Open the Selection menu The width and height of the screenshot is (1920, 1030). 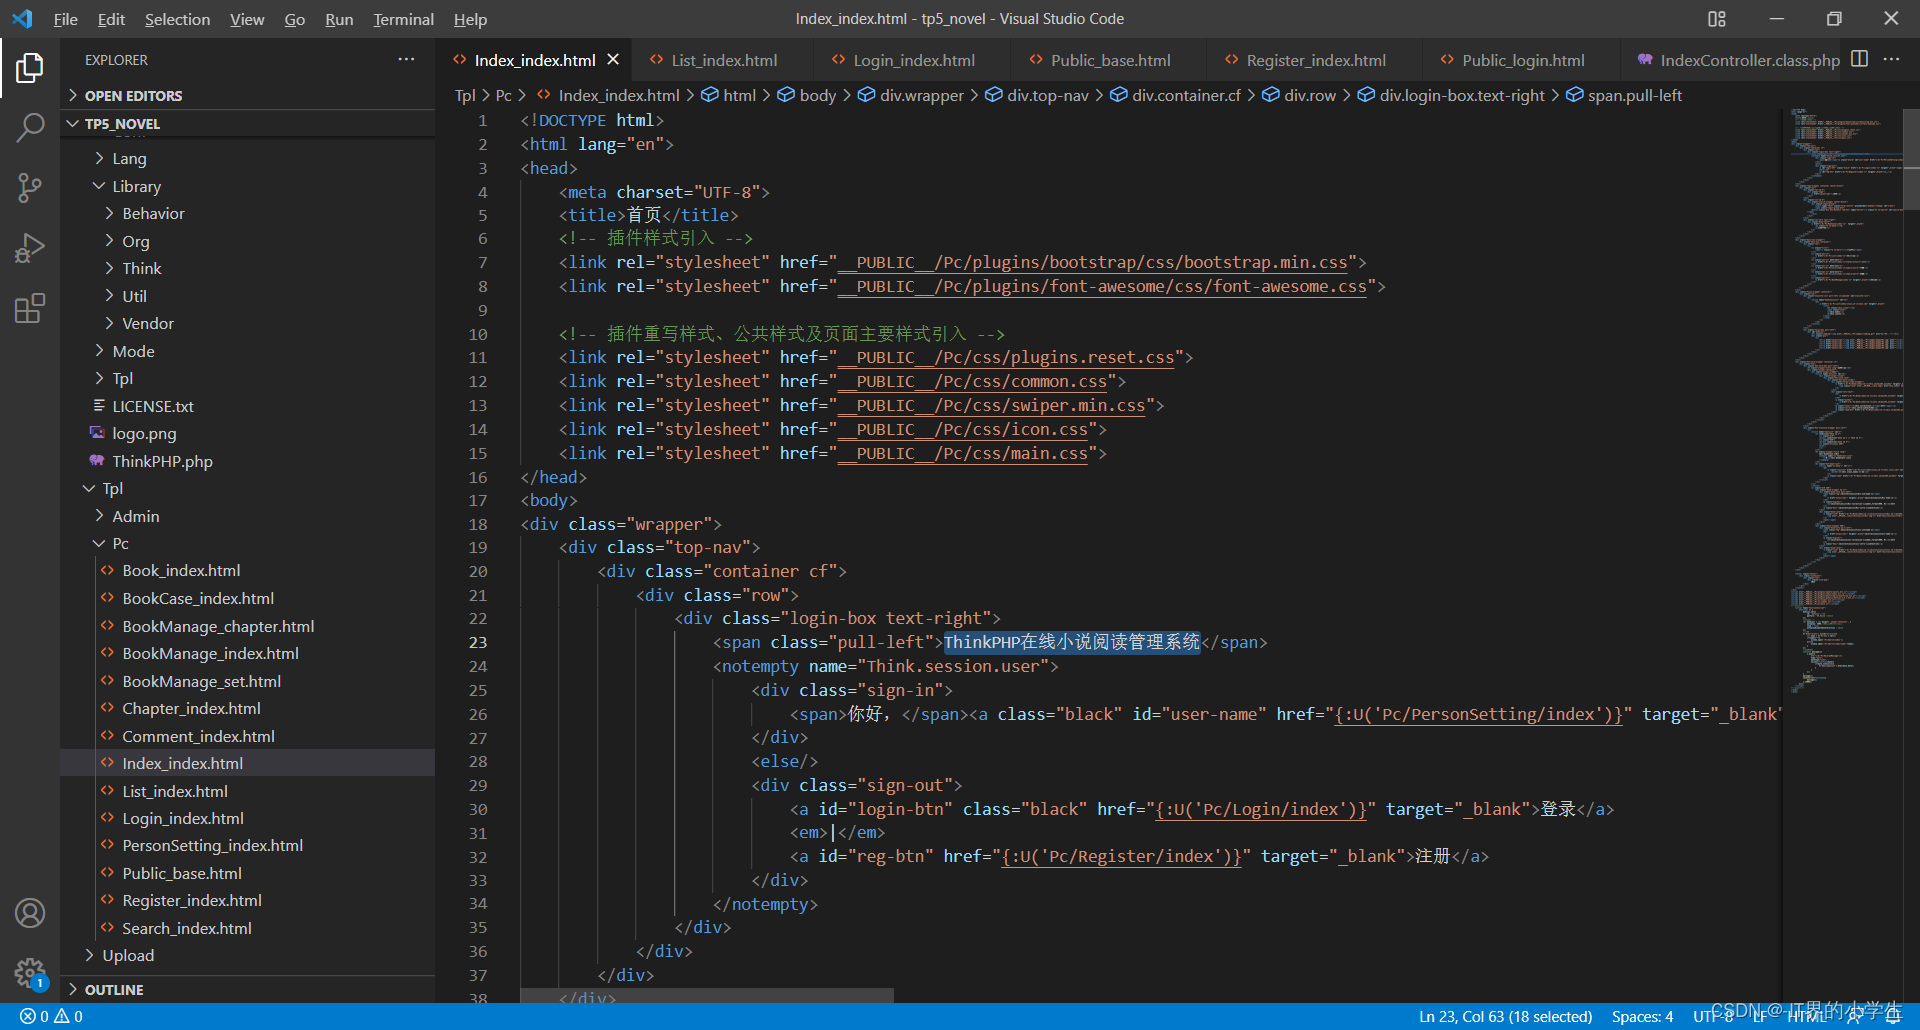click(177, 19)
